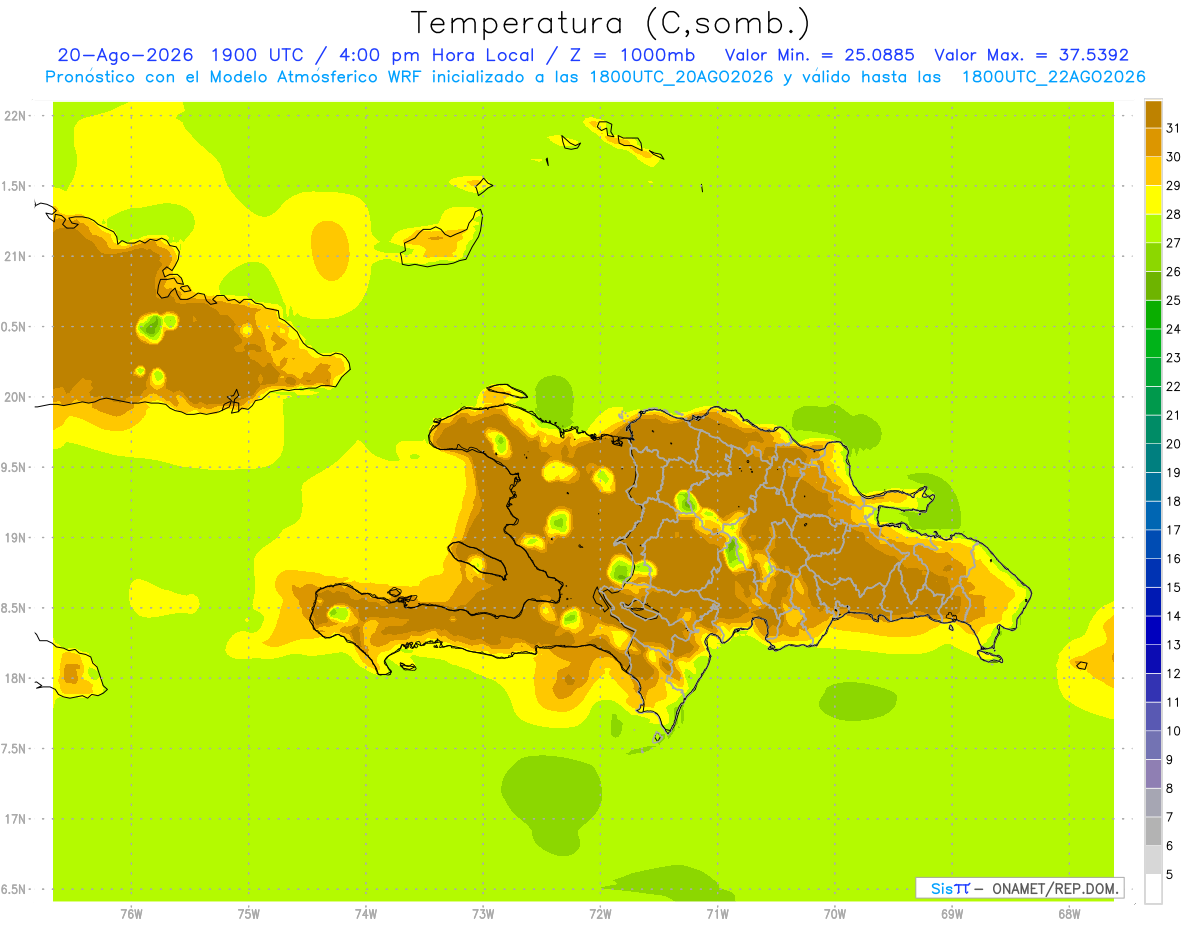Click the white legend swatch below 5
The width and height of the screenshot is (1200, 927).
1153,889
